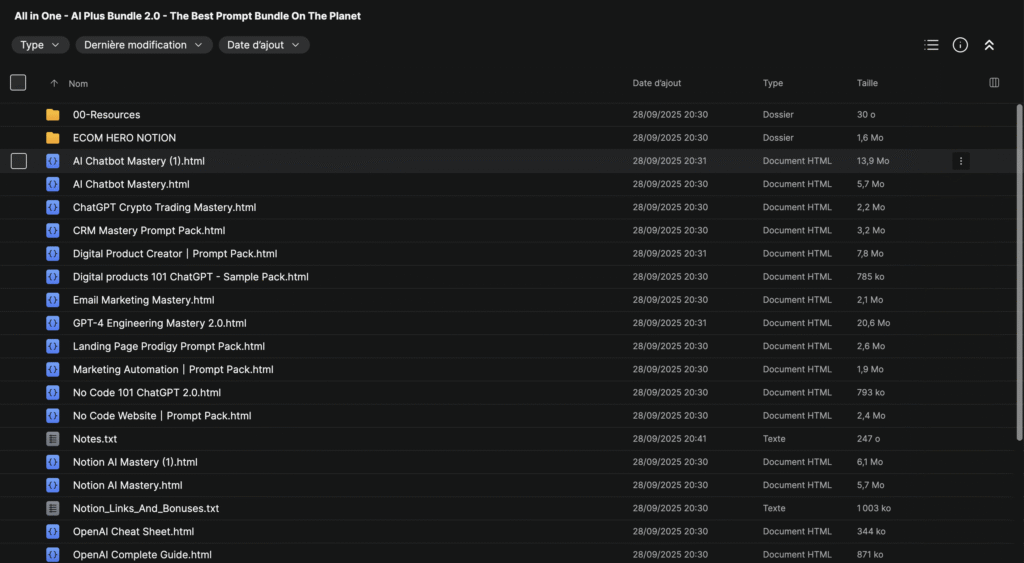Check the AI Chatbot Mastery (1).html checkbox
The width and height of the screenshot is (1024, 563).
coord(18,161)
